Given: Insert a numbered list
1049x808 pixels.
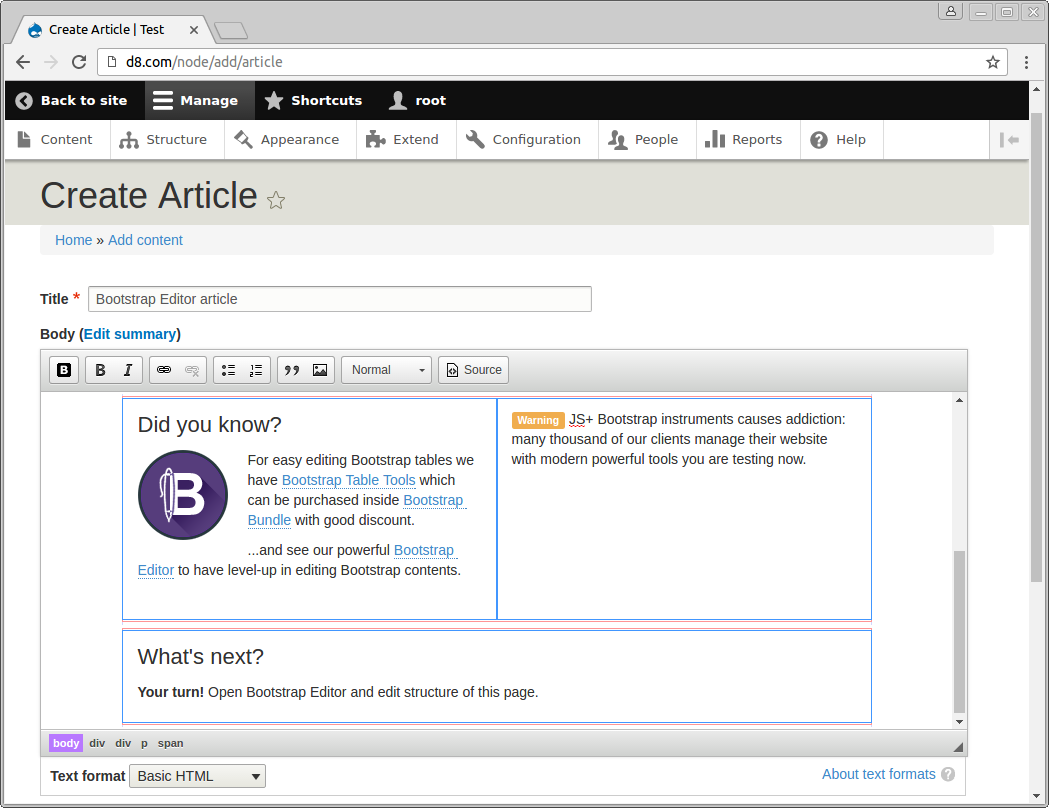Looking at the screenshot, I should click(x=256, y=370).
